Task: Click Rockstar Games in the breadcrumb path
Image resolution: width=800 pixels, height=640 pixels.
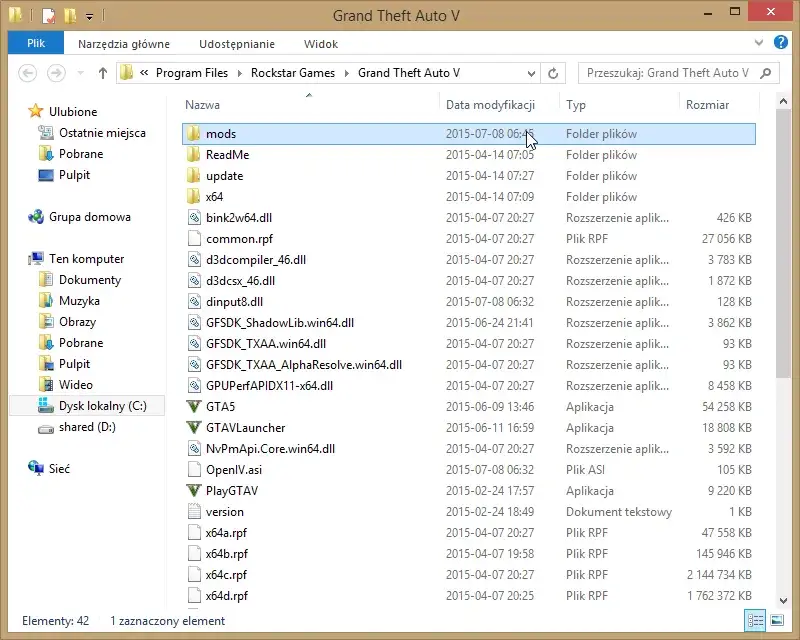Action: 292,73
